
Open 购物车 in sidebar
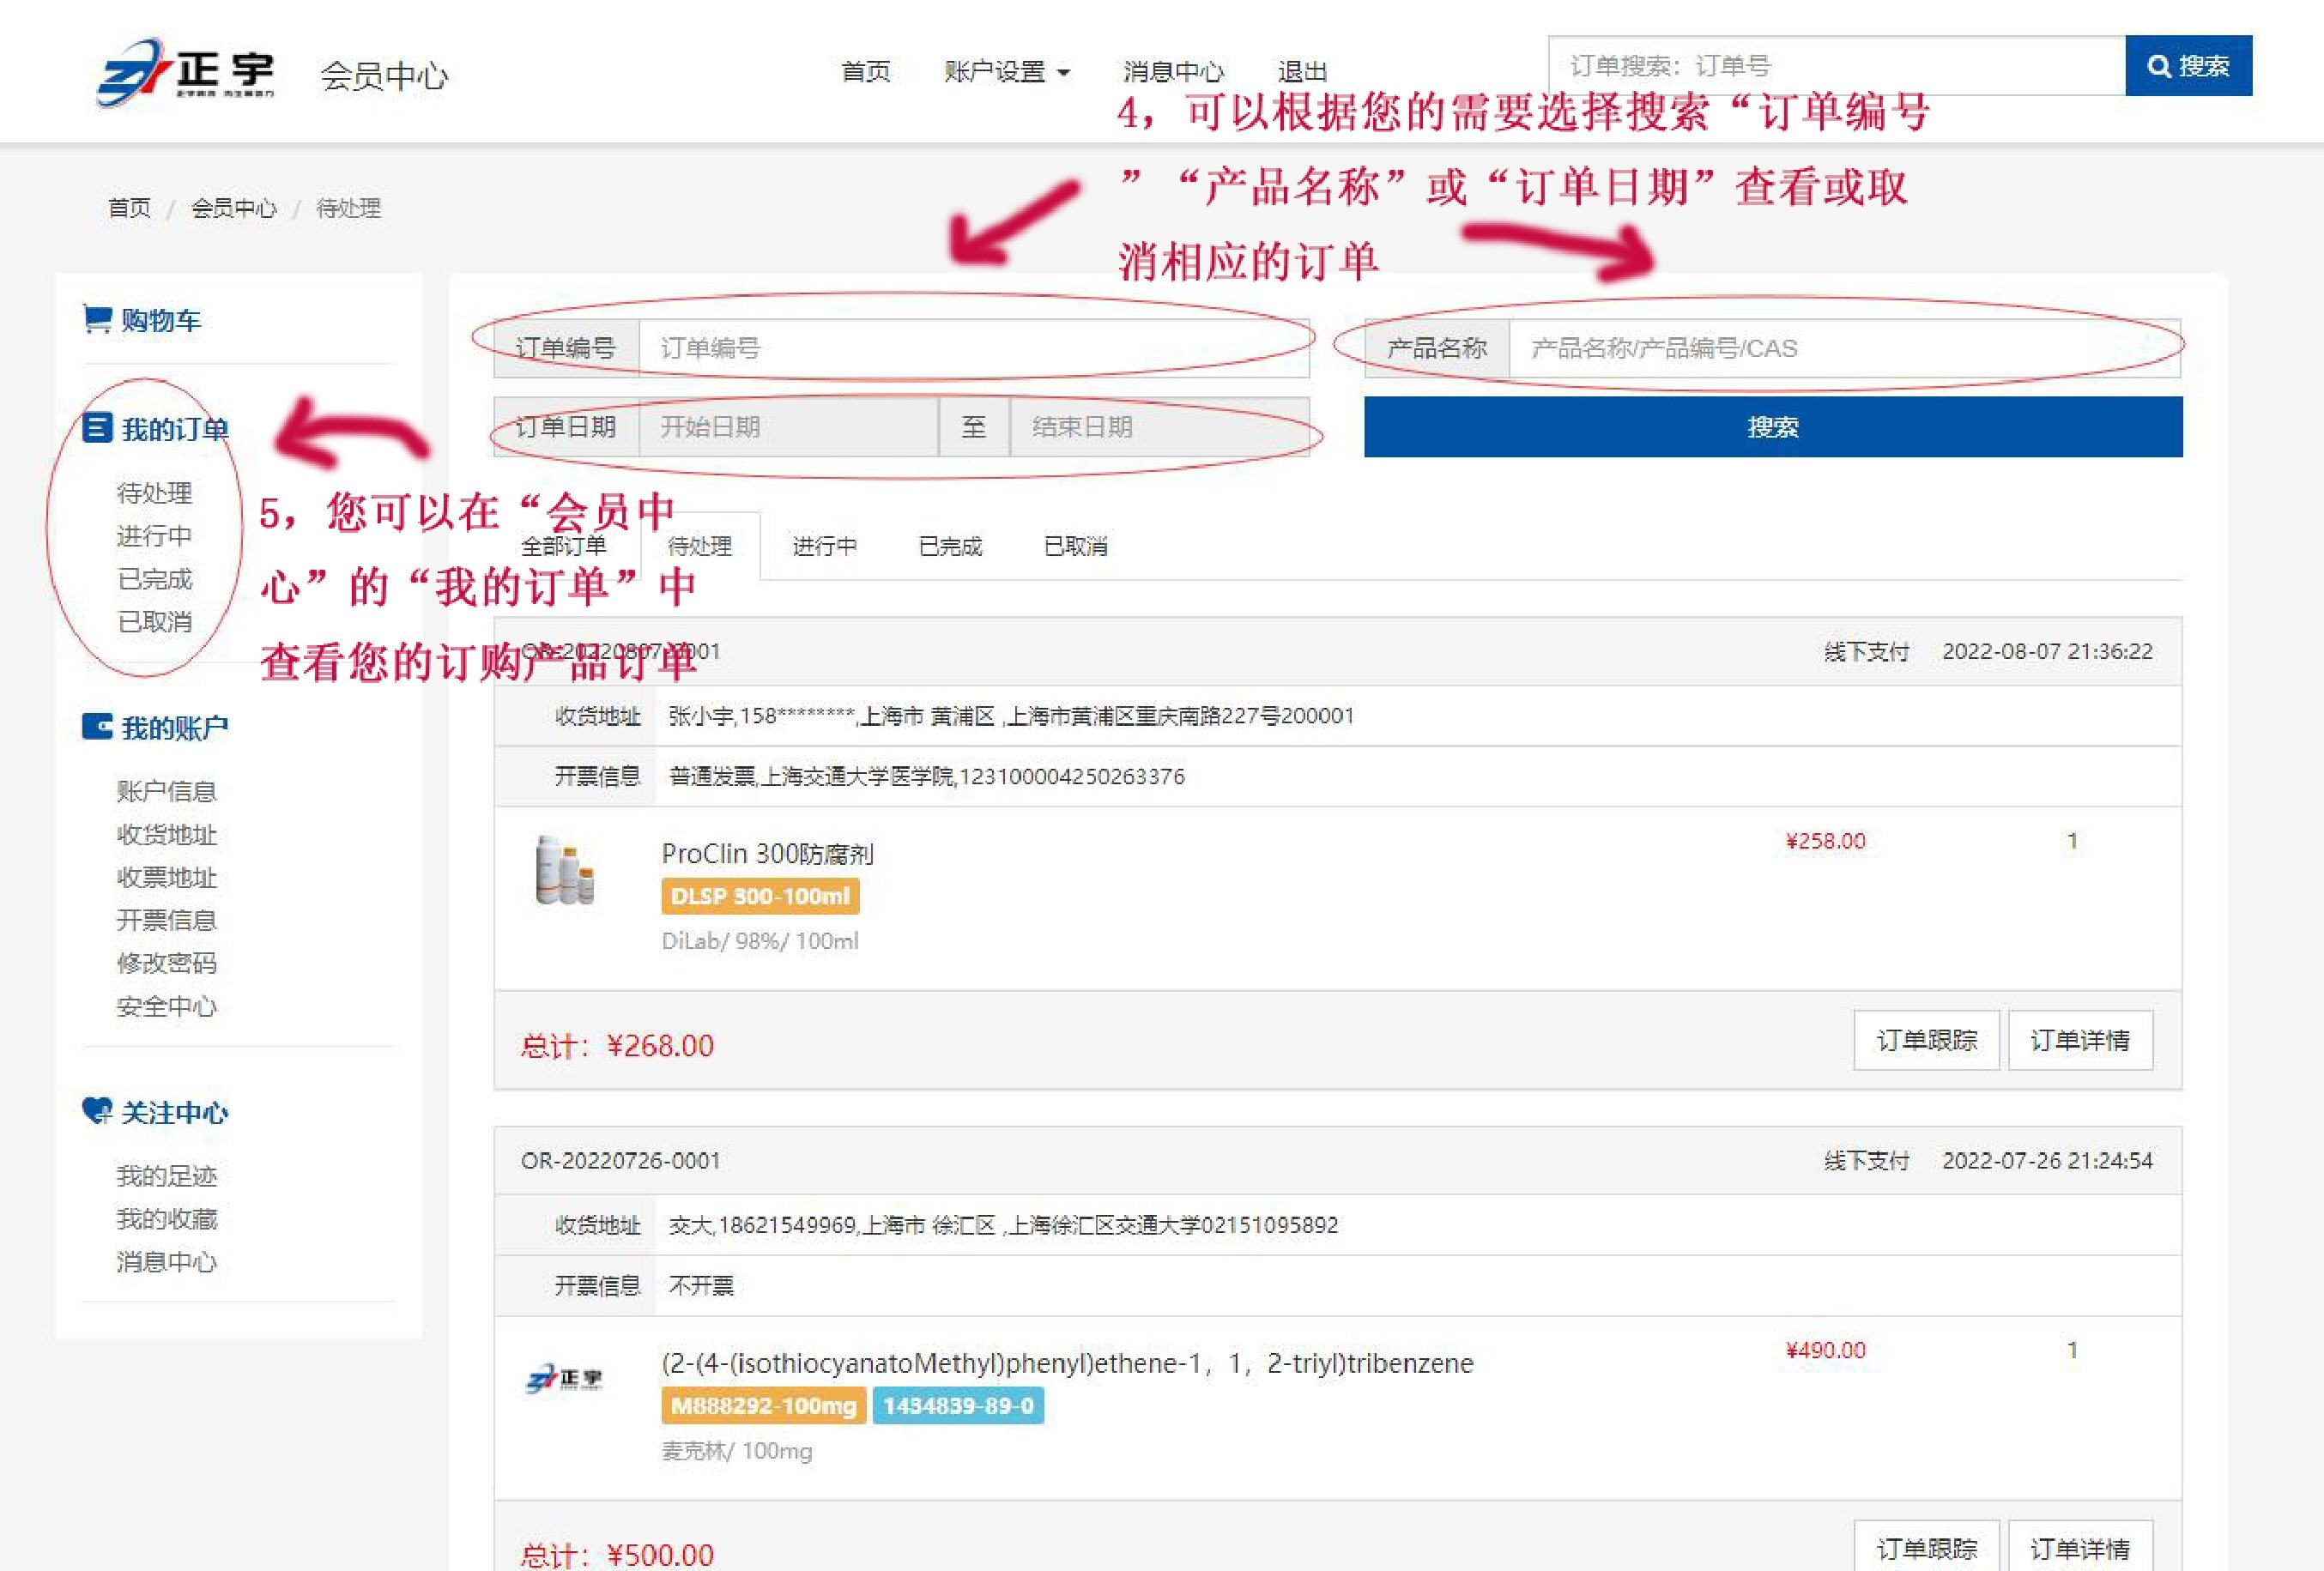[x=161, y=320]
